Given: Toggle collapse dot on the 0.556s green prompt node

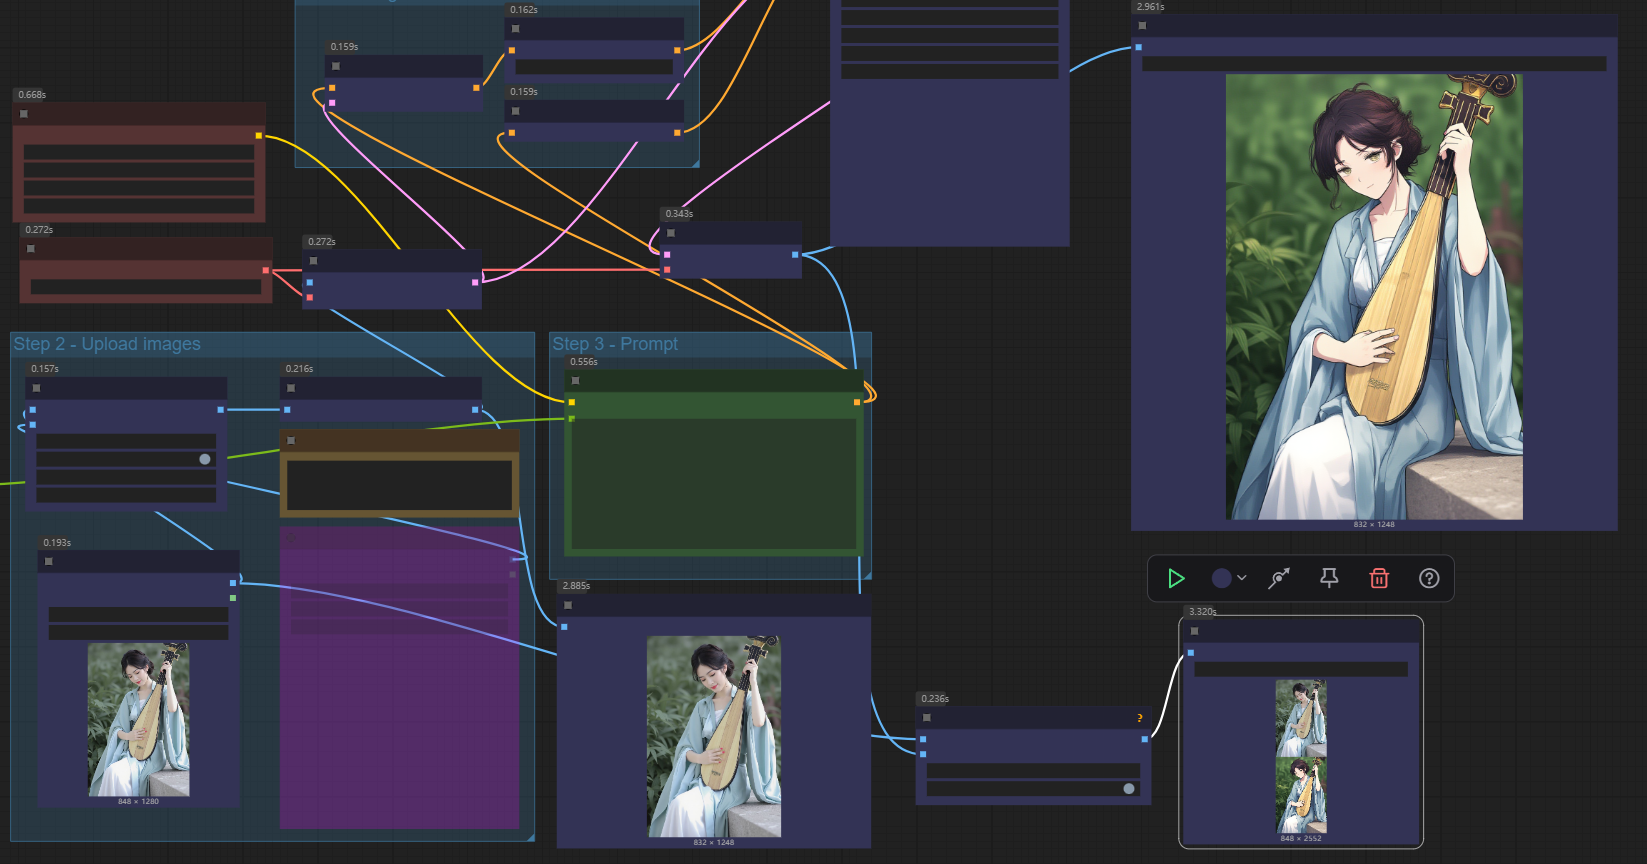Looking at the screenshot, I should (x=575, y=381).
